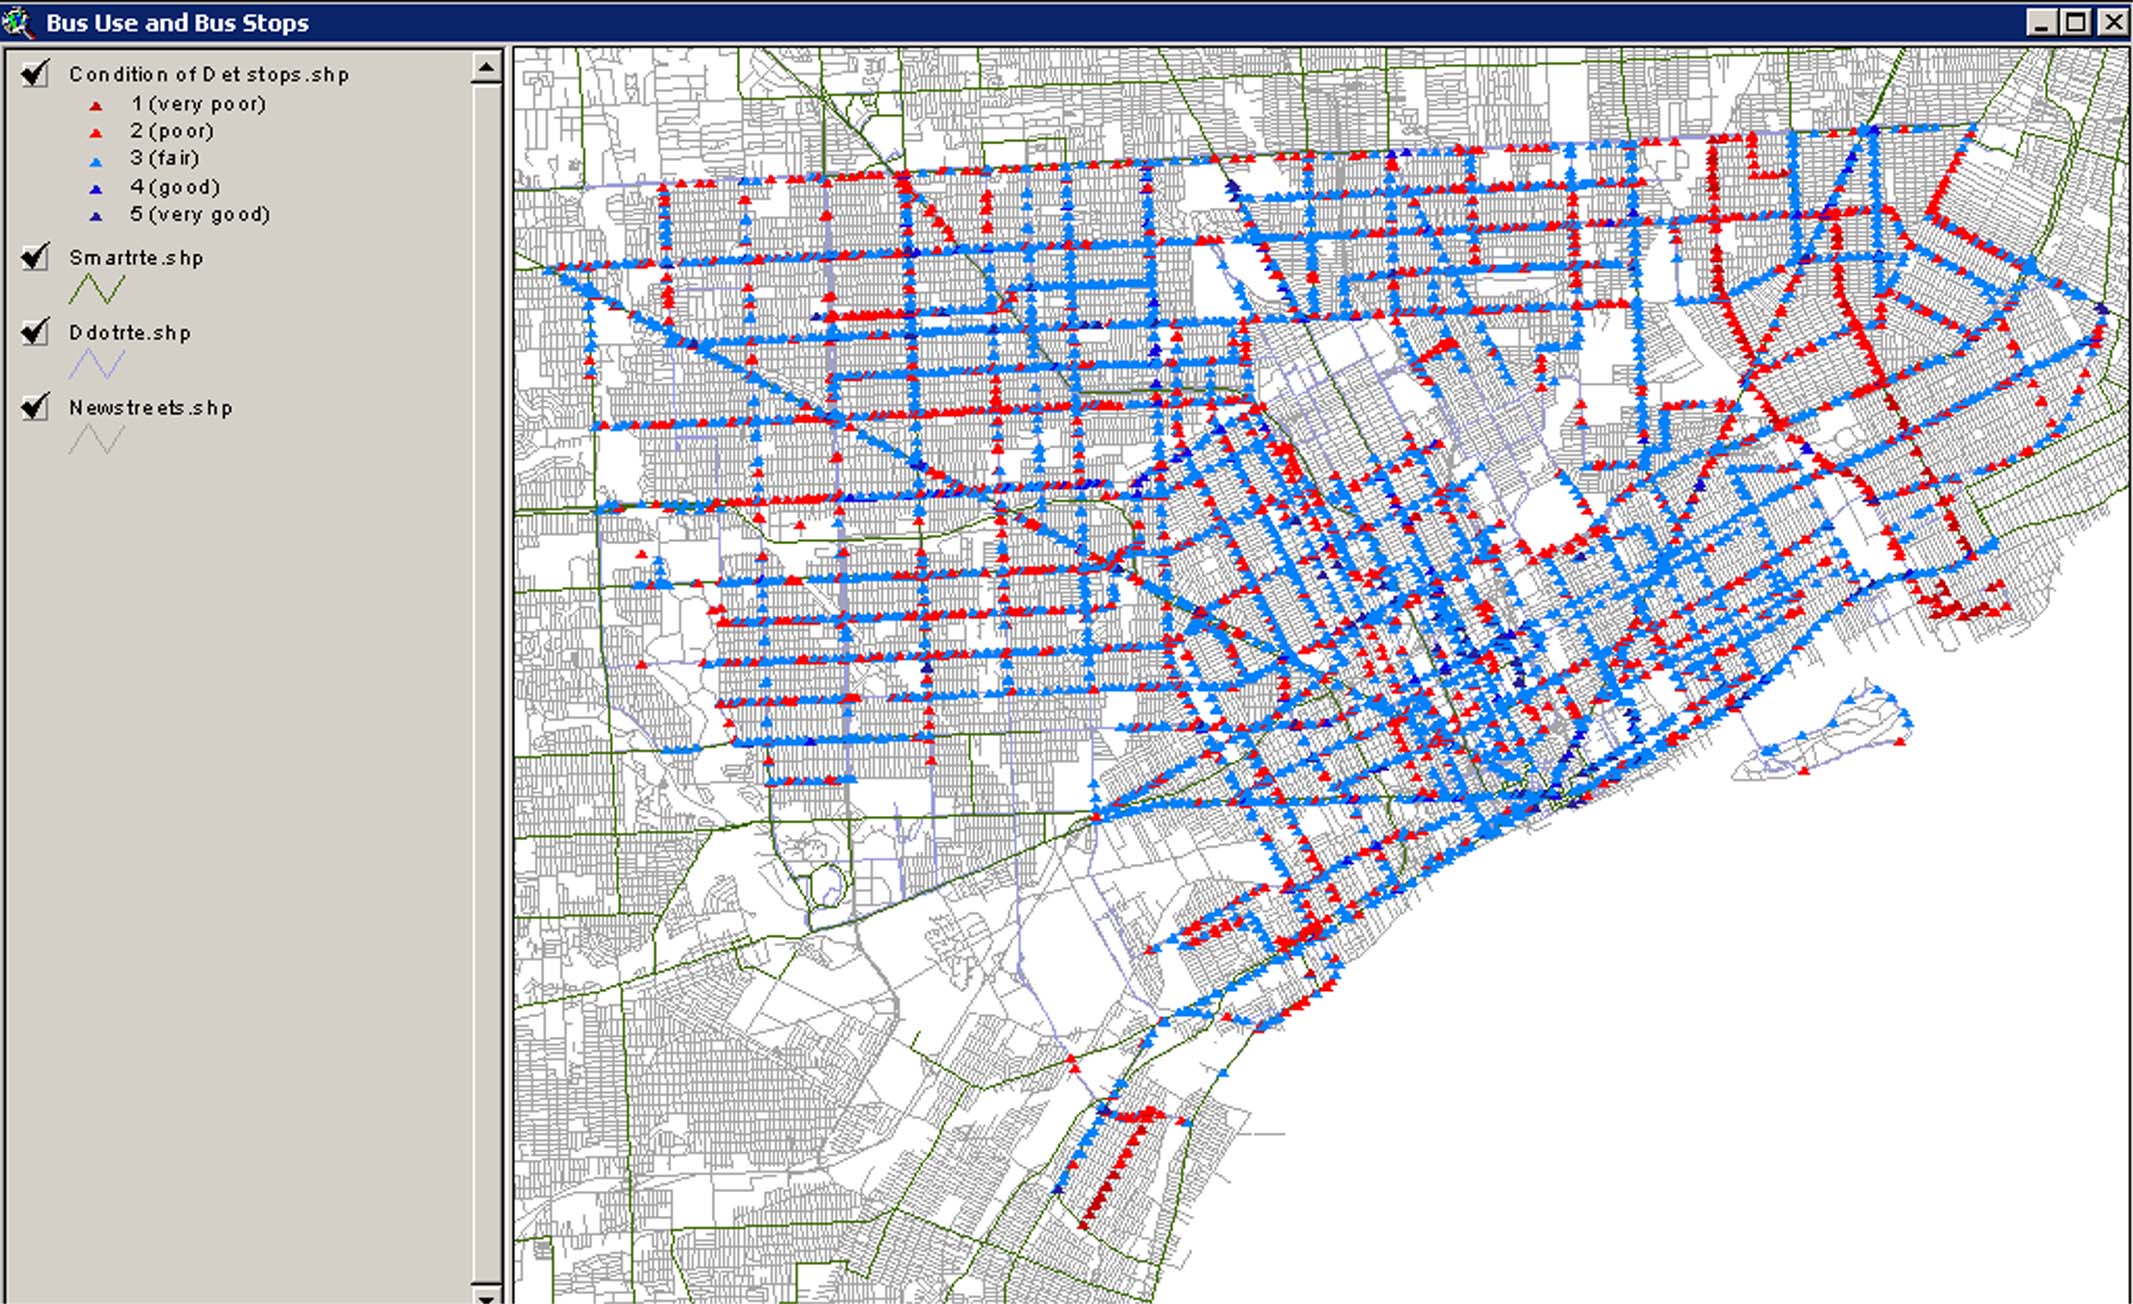Hide the Condition of Det stops.shp theme
The image size is (2133, 1304).
(x=35, y=73)
